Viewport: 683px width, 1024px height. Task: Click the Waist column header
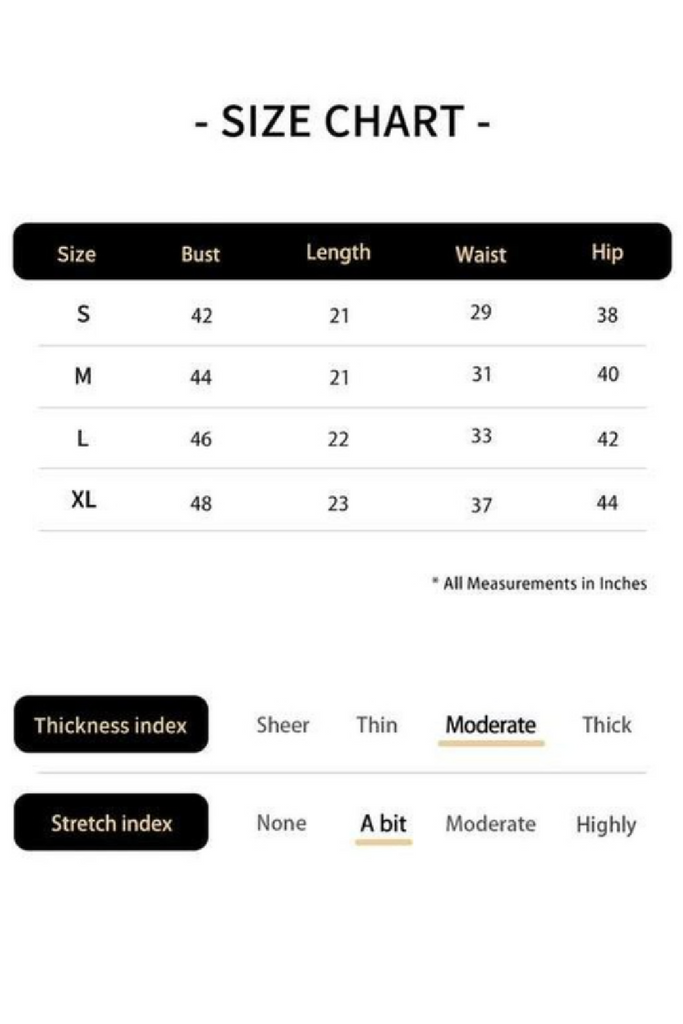click(481, 254)
